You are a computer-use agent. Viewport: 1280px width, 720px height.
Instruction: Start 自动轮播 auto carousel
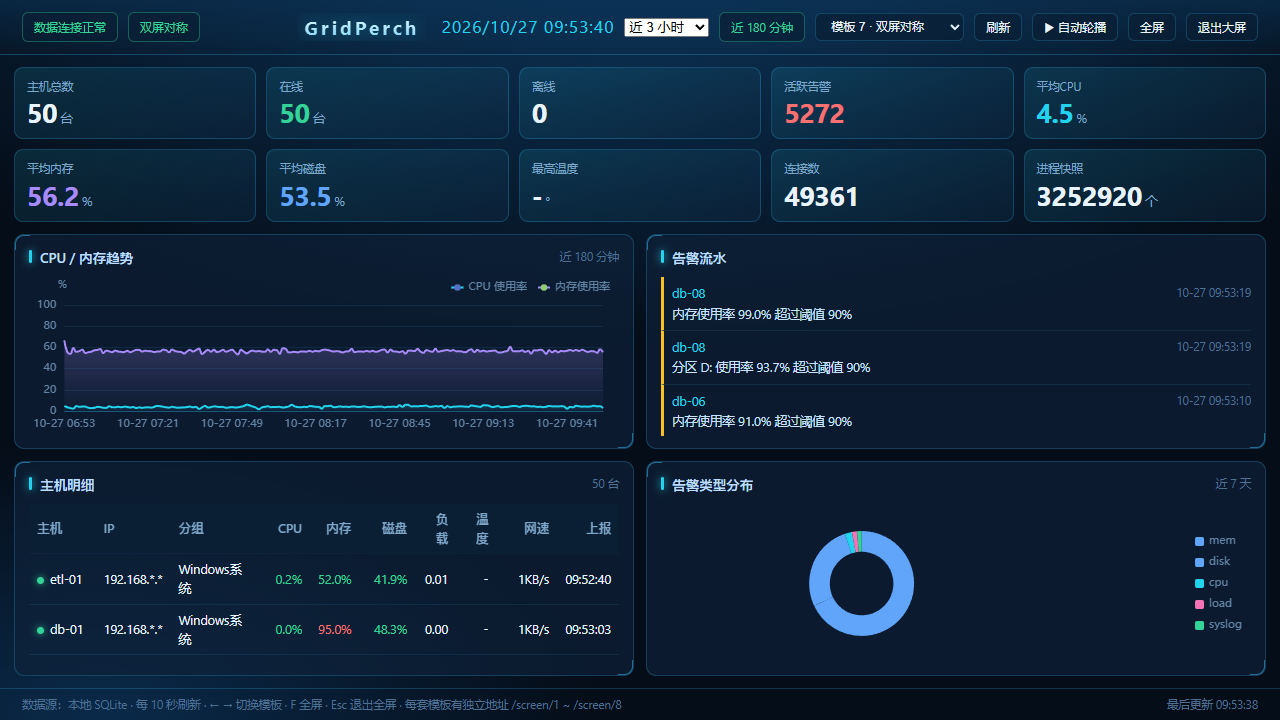pyautogui.click(x=1075, y=27)
